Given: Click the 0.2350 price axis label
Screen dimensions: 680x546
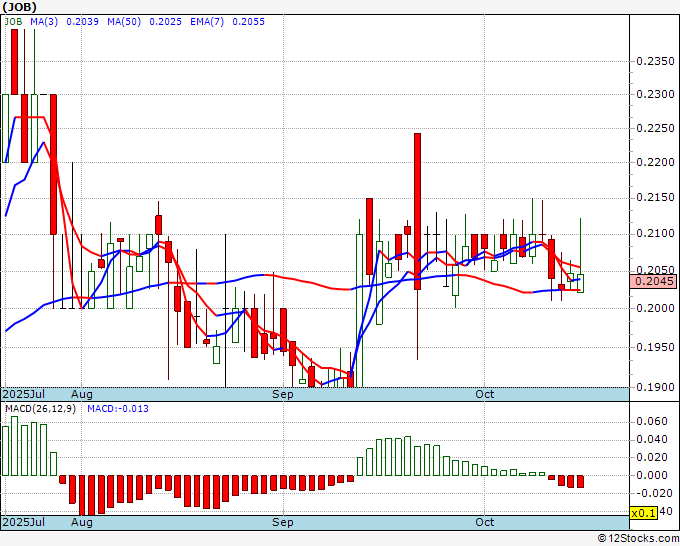Looking at the screenshot, I should 655,61.
